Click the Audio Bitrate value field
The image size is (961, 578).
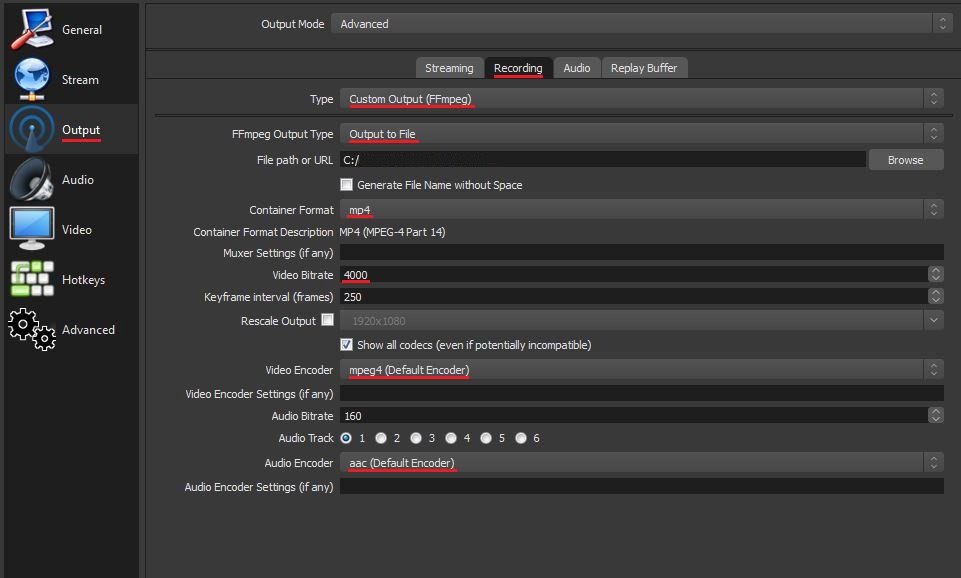click(x=634, y=416)
